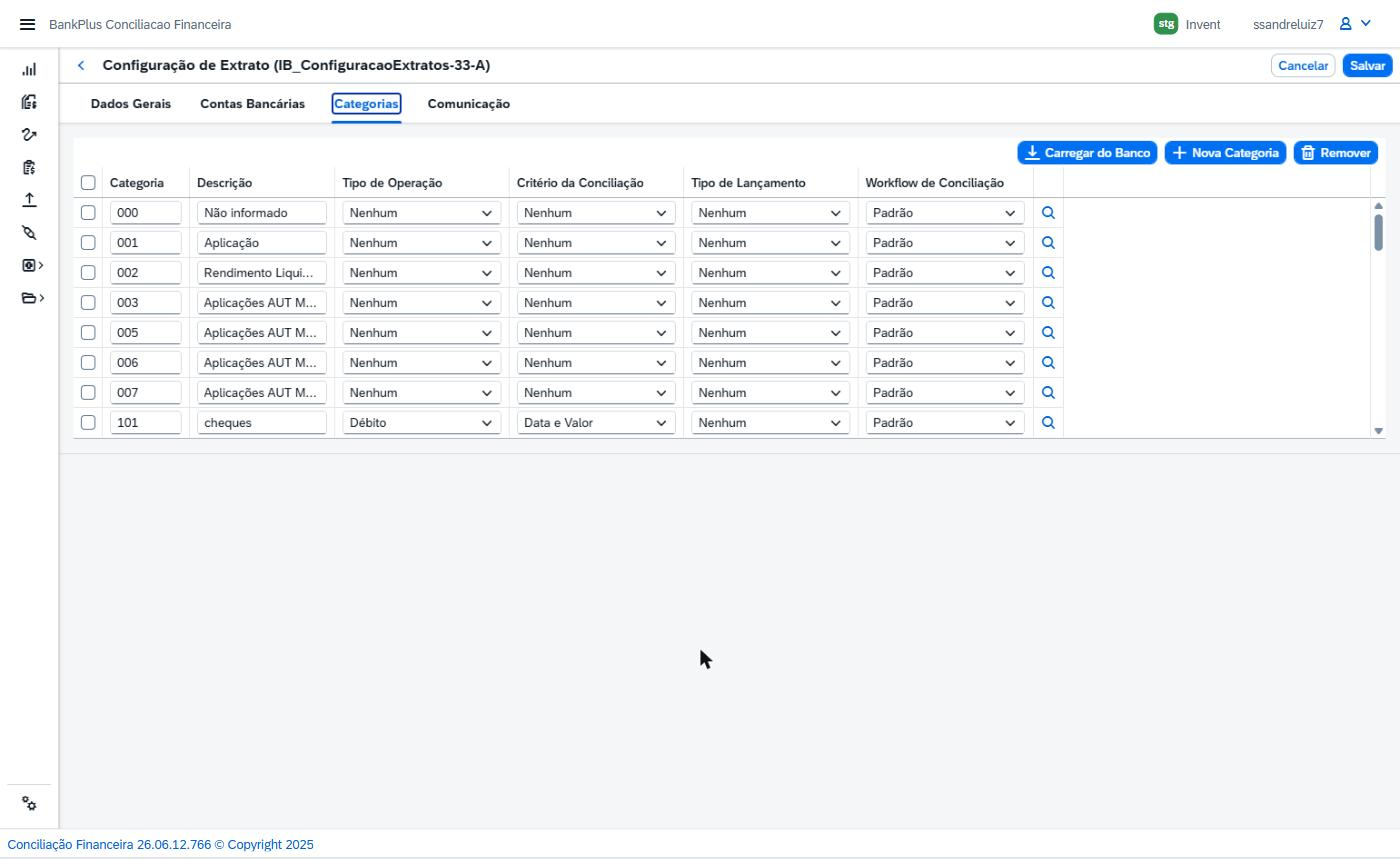
Task: Open details magnifier for category 006
Action: pyautogui.click(x=1048, y=363)
